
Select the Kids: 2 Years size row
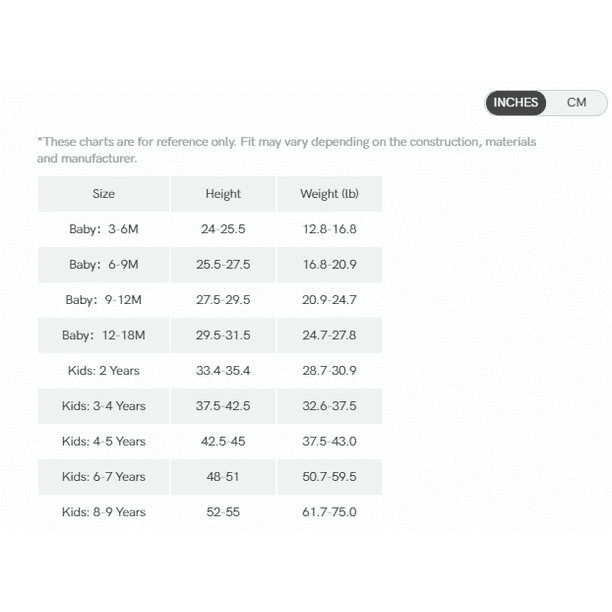(x=210, y=370)
